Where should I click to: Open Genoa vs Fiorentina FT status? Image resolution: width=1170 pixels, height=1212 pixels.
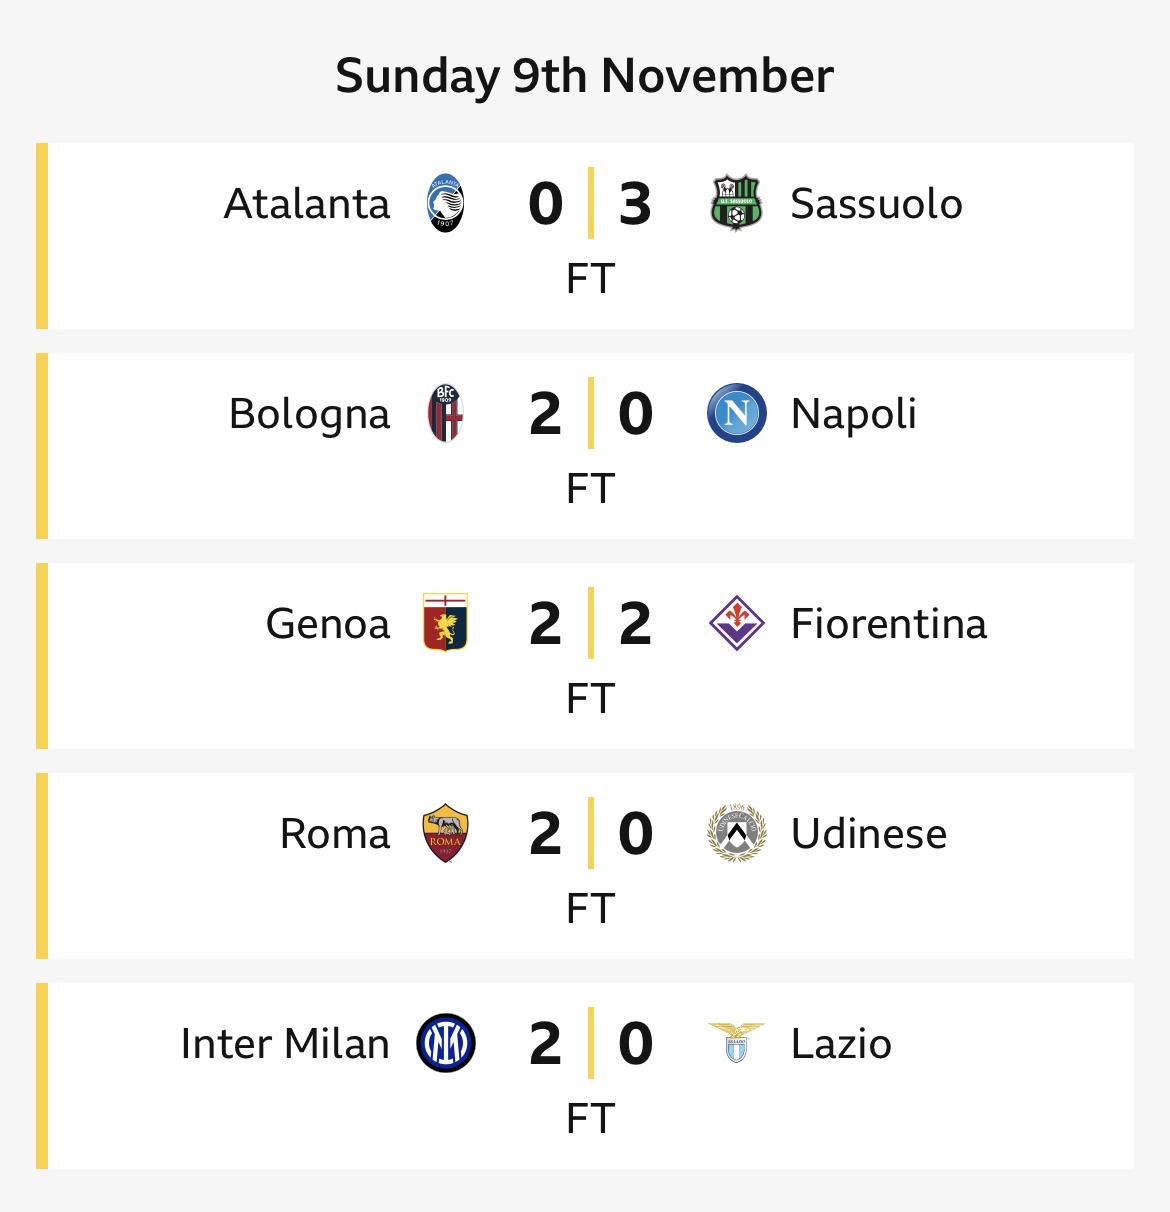click(590, 698)
